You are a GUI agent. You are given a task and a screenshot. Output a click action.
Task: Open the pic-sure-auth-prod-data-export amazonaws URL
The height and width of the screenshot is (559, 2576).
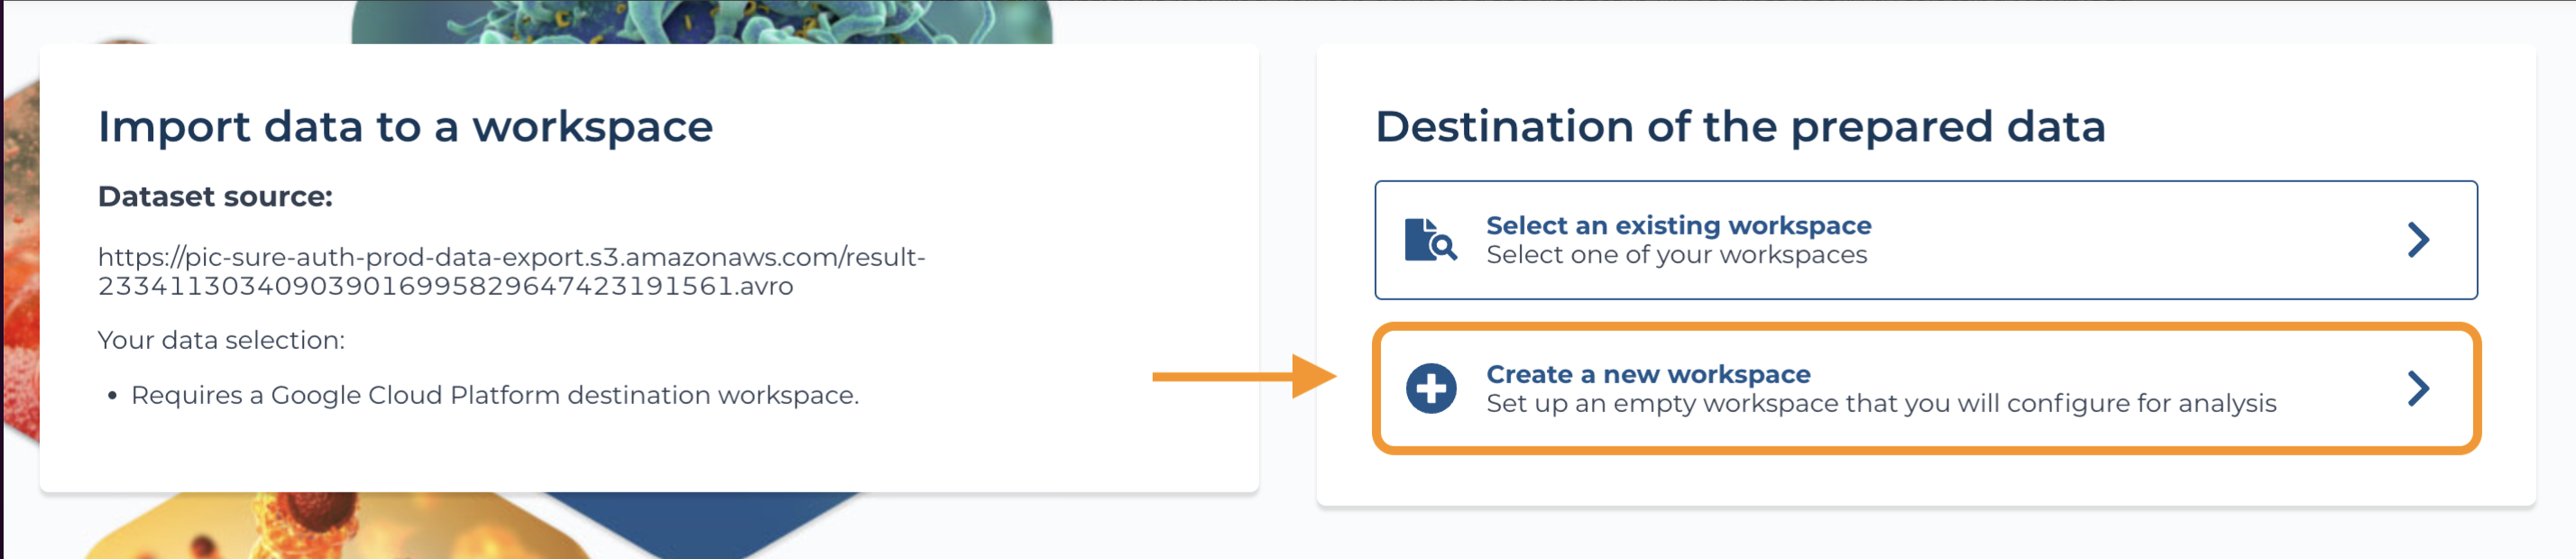click(511, 257)
